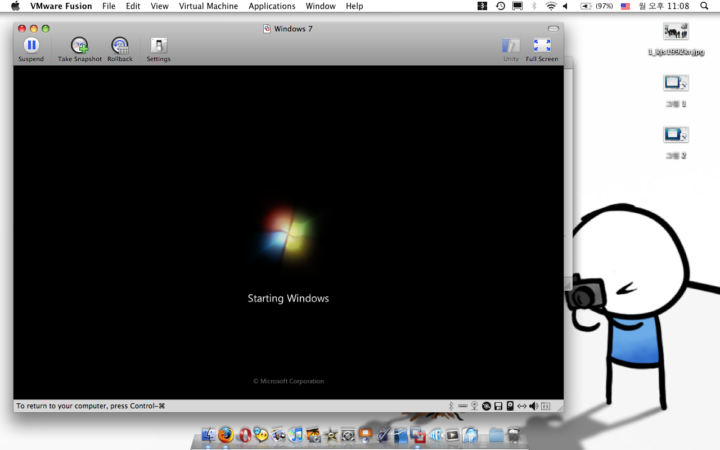Click the Time Machine menu bar icon
Screen dimensions: 720x450
point(500,6)
